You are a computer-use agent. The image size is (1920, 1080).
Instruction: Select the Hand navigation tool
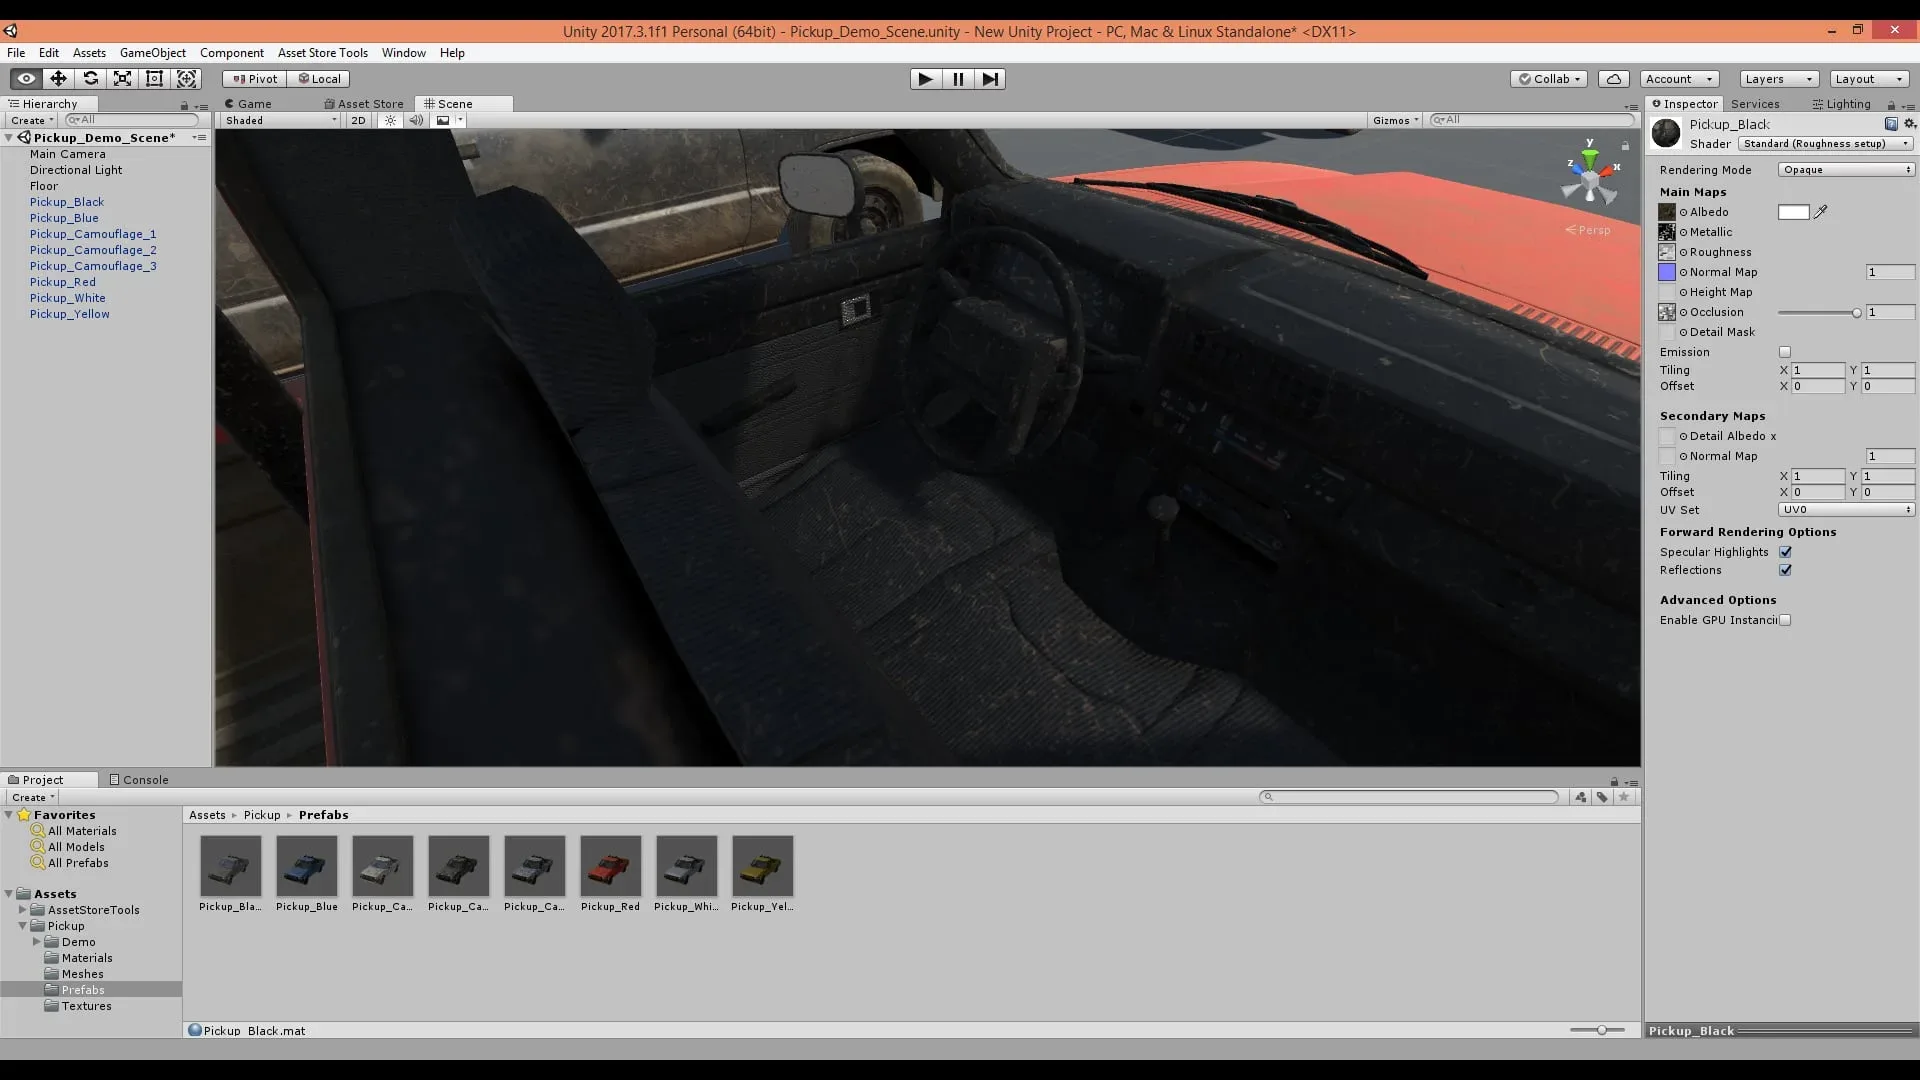(x=25, y=78)
